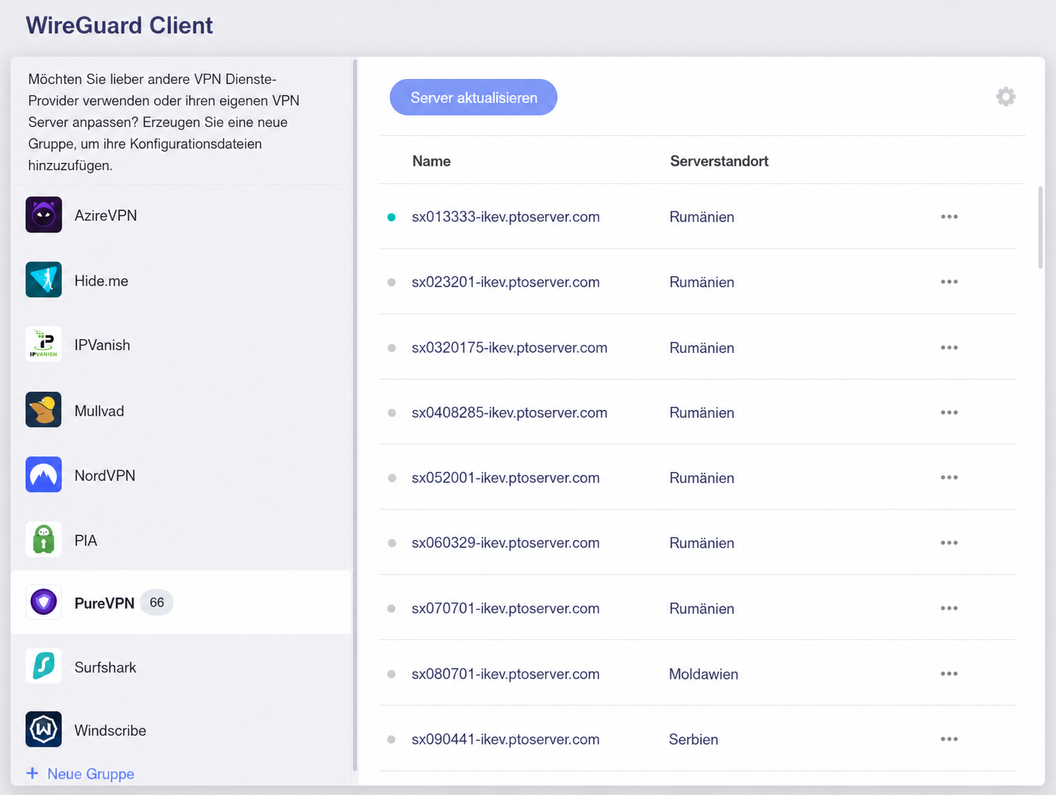Create a new group with Neue Gruppe

coord(80,773)
